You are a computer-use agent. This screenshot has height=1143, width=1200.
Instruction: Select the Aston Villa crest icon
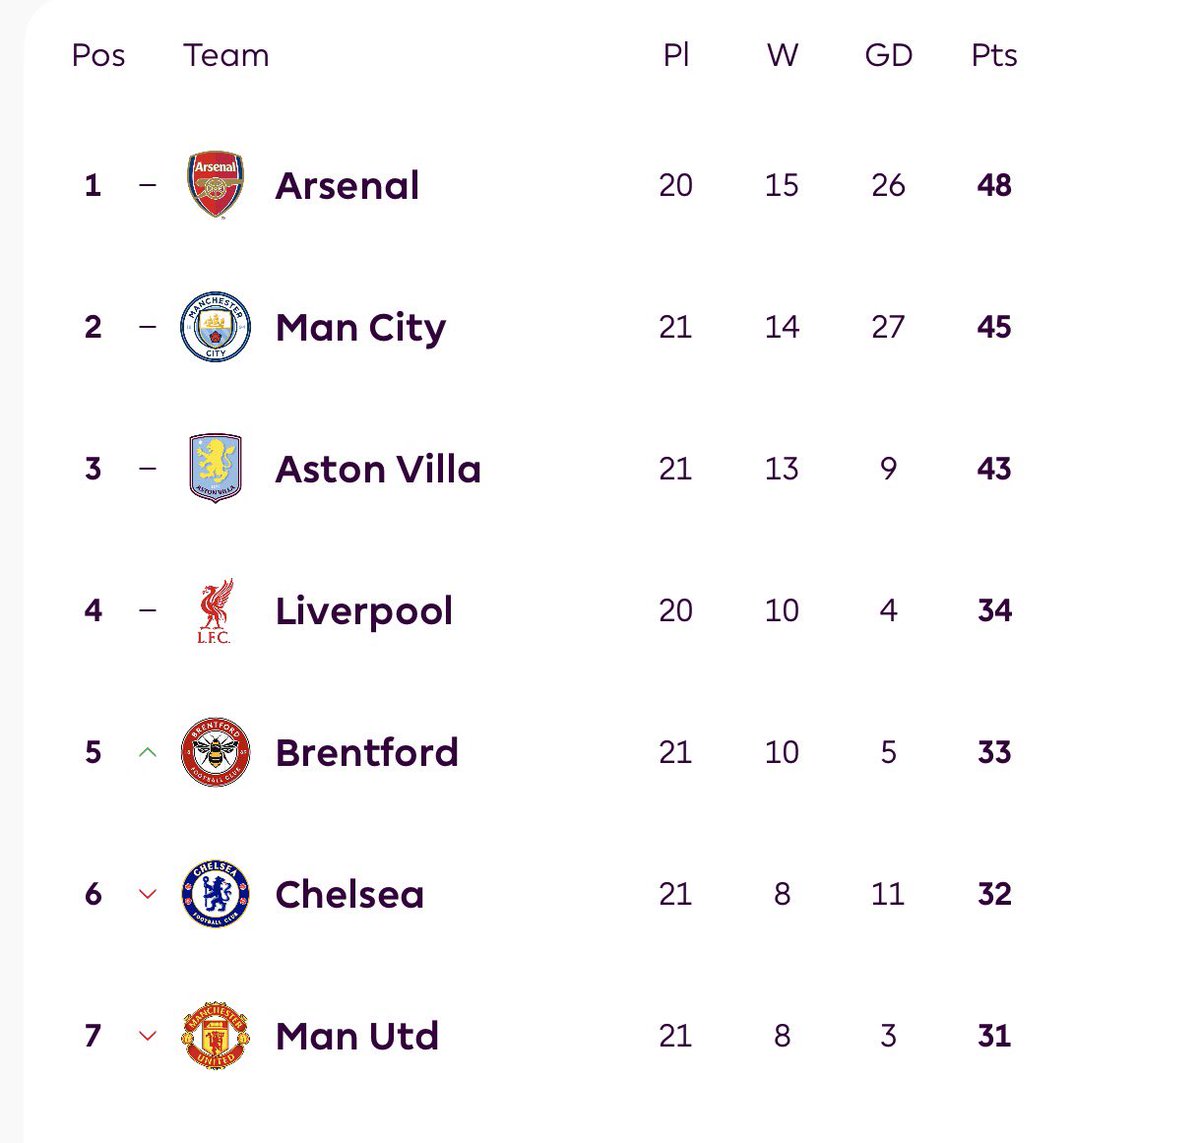(215, 468)
